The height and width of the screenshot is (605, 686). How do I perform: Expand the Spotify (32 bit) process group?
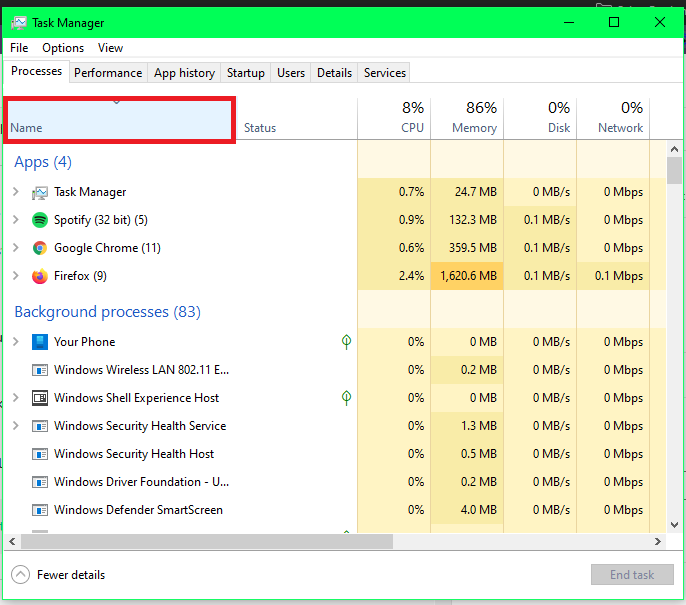[x=16, y=220]
